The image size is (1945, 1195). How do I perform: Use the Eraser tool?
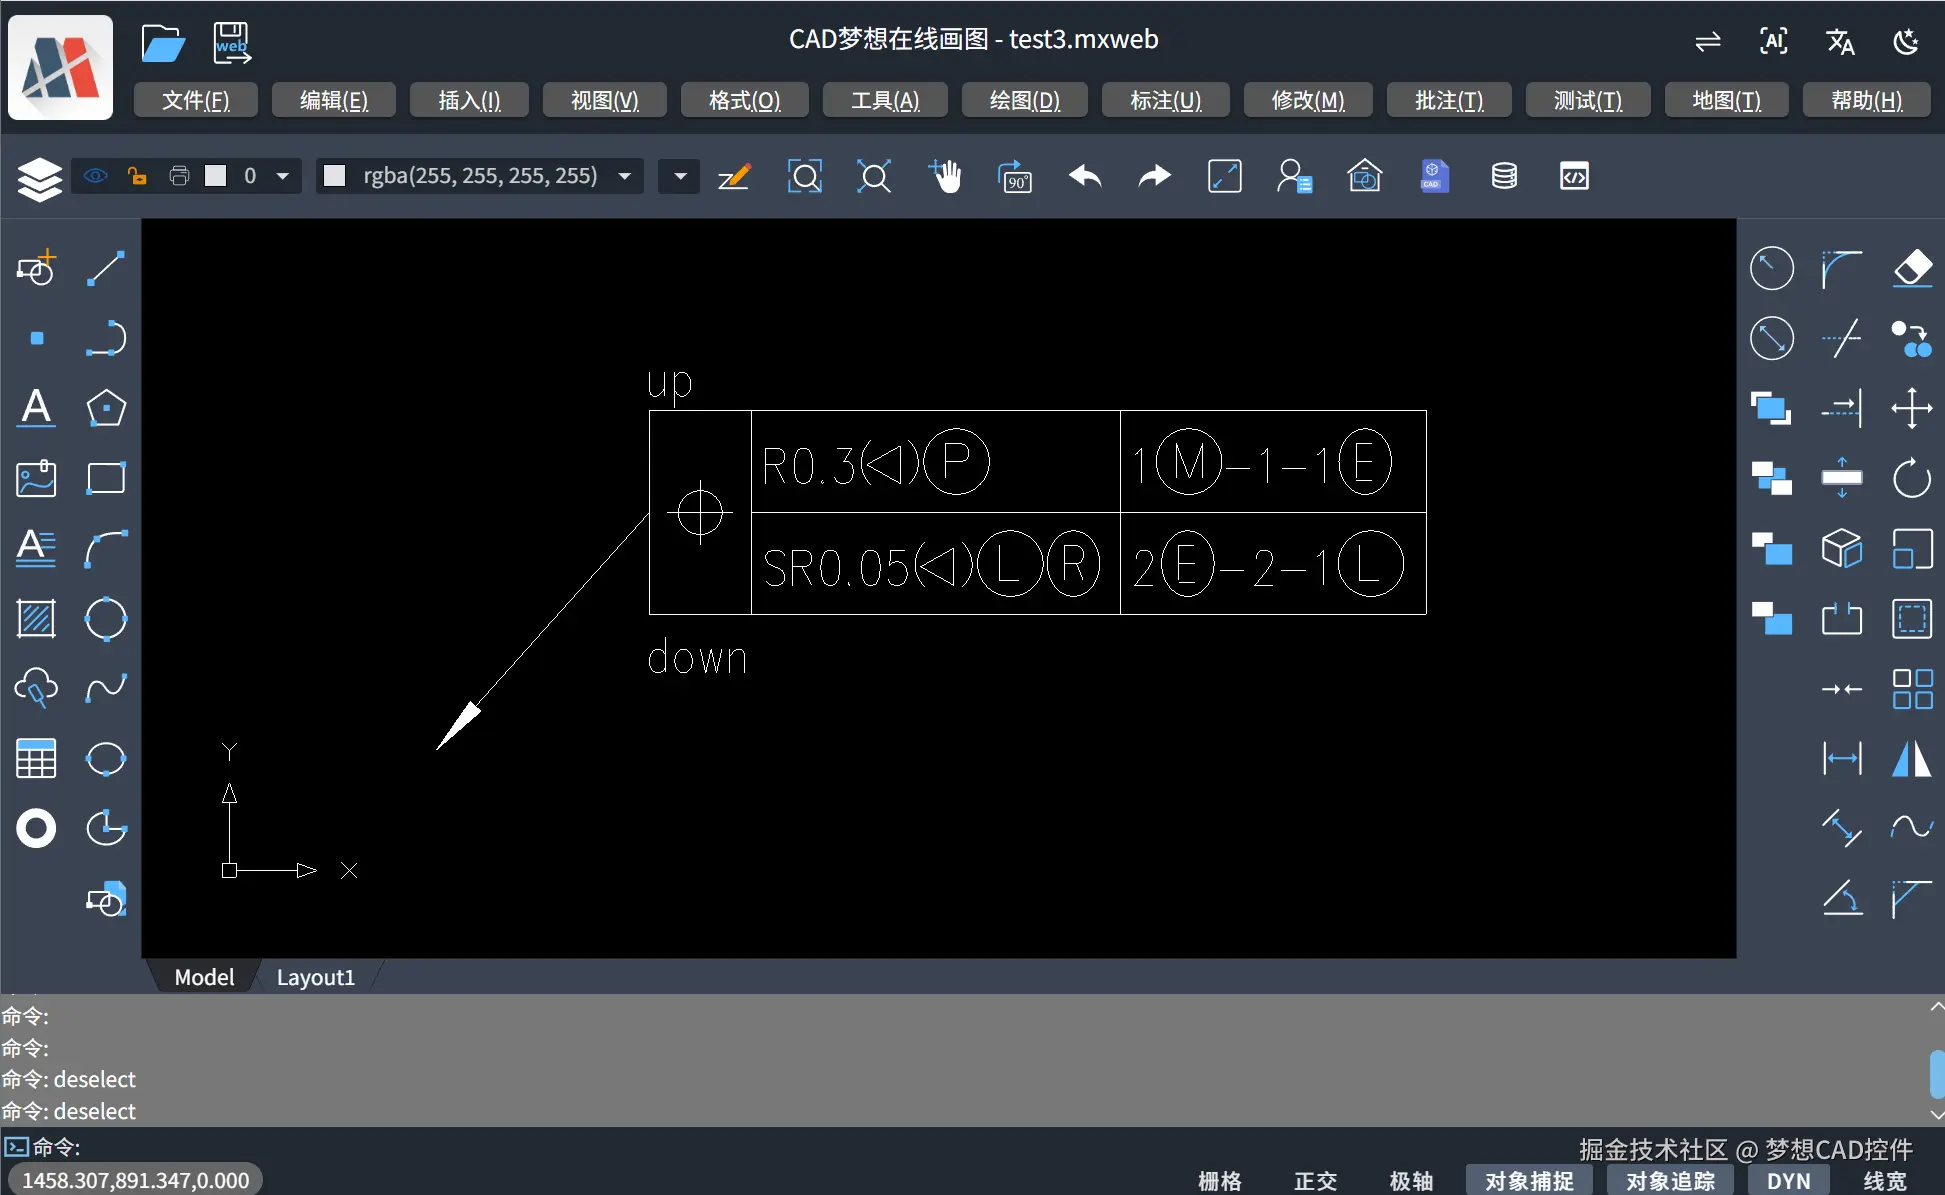[1914, 268]
